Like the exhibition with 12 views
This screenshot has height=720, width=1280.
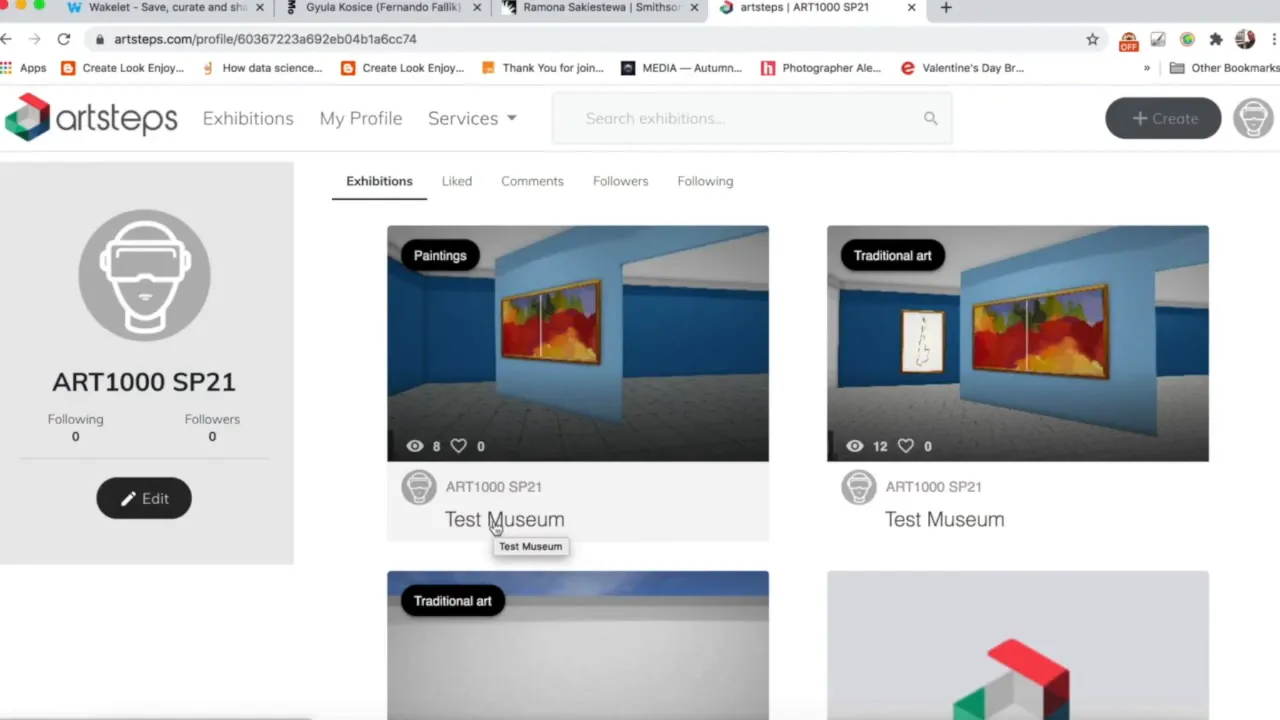(905, 446)
